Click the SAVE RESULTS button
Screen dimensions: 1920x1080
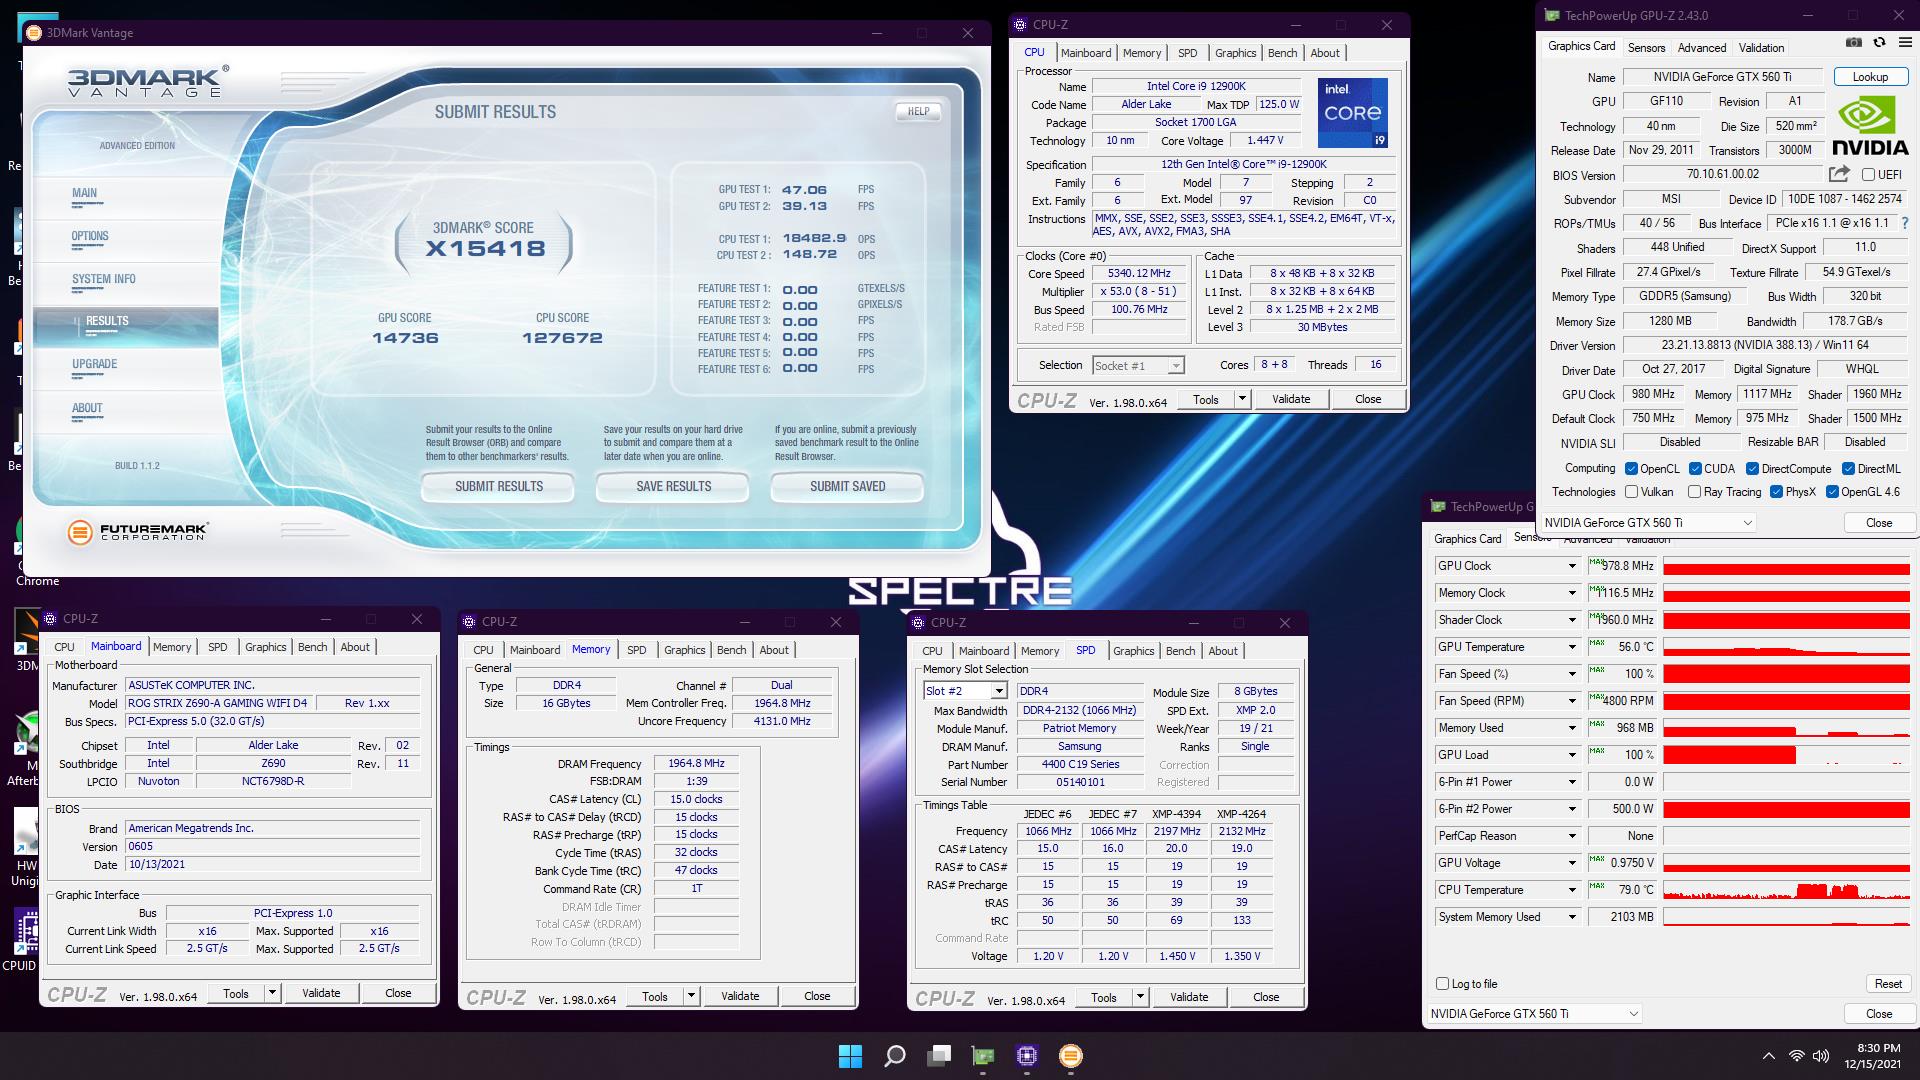coord(673,486)
